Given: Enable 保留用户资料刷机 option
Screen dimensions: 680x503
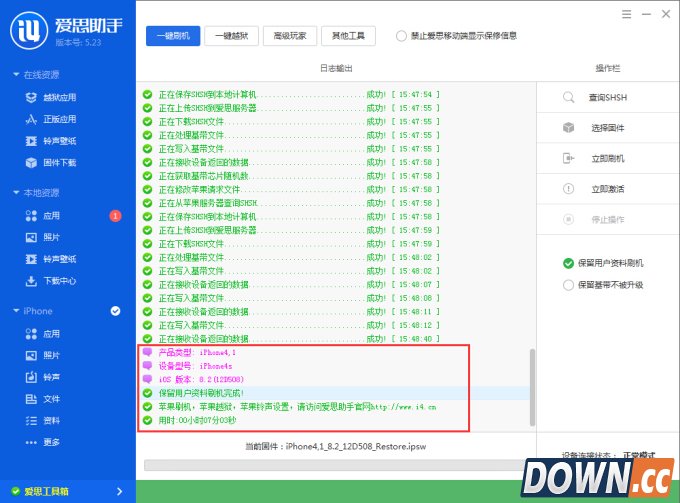Looking at the screenshot, I should coord(568,263).
